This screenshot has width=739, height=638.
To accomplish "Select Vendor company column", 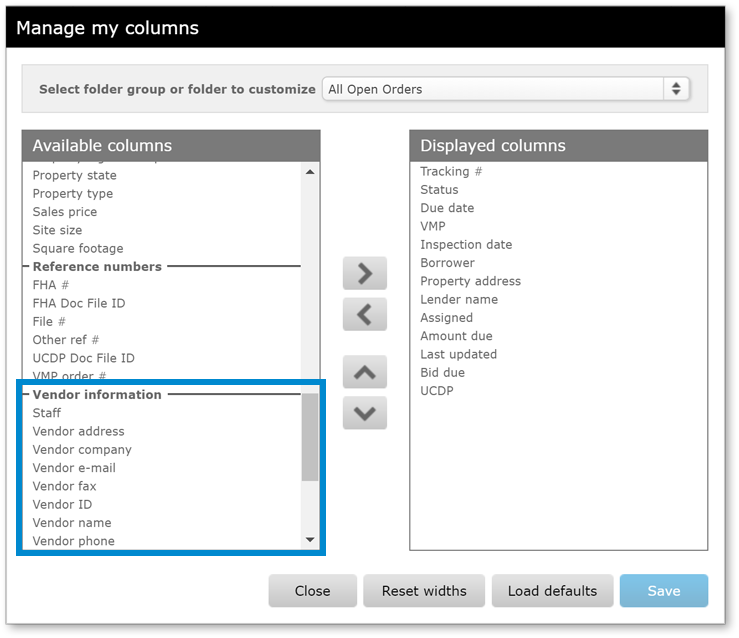I will point(82,450).
